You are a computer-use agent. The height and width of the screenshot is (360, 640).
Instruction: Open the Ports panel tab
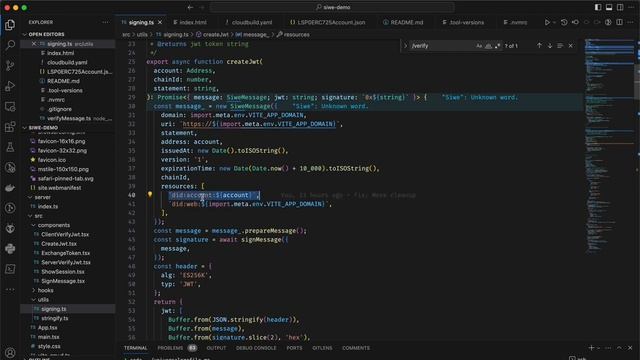point(294,348)
